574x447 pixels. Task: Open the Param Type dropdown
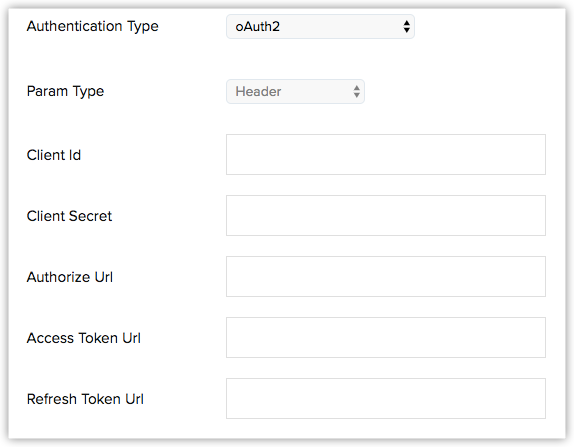click(295, 92)
